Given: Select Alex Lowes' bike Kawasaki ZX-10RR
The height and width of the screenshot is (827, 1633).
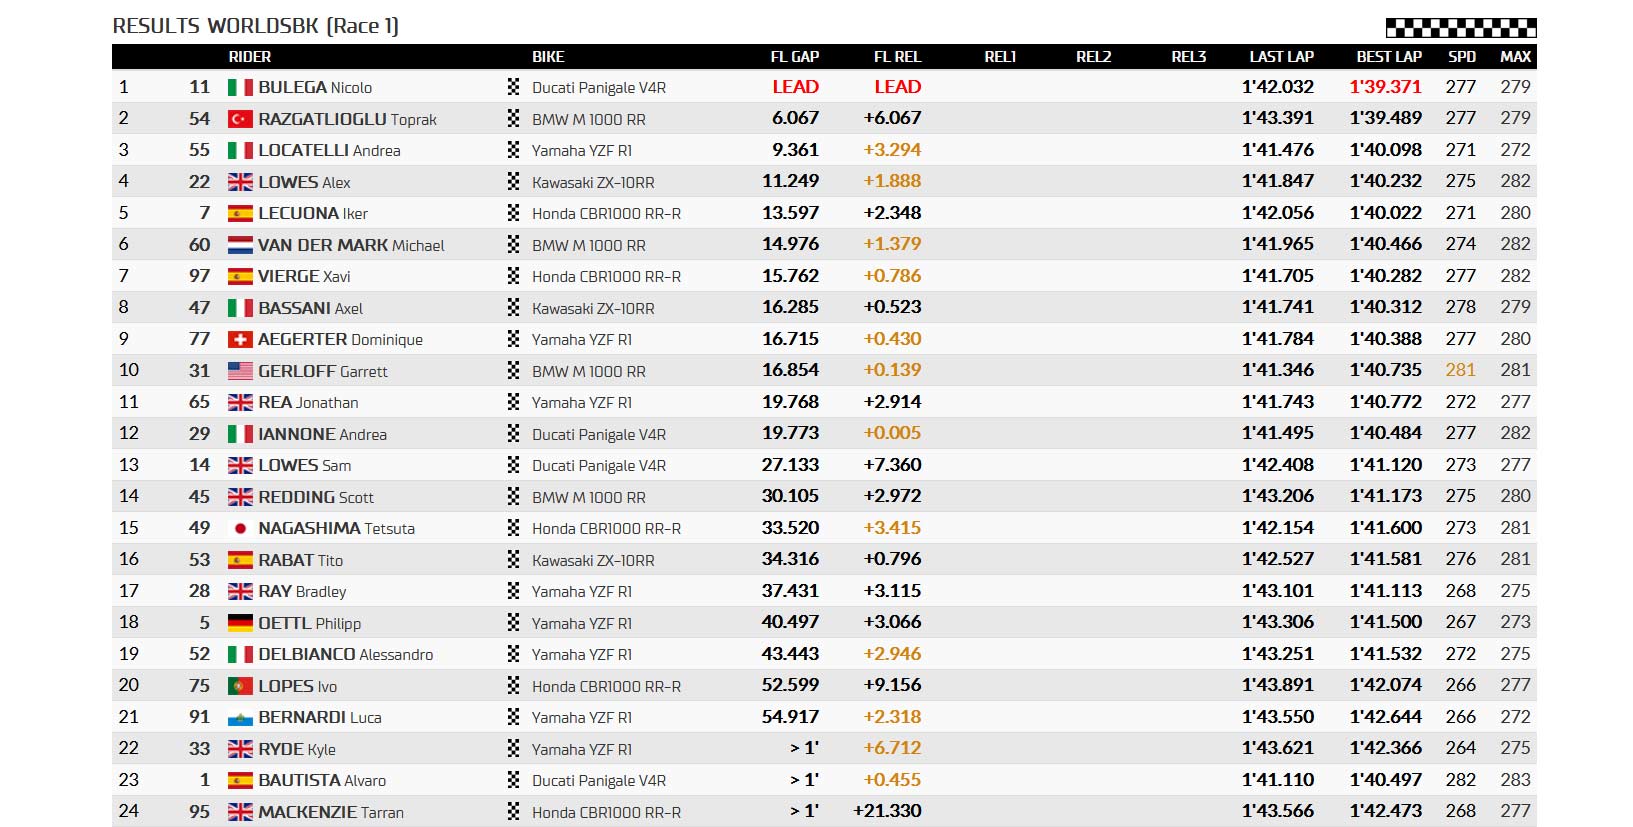Looking at the screenshot, I should pos(593,182).
